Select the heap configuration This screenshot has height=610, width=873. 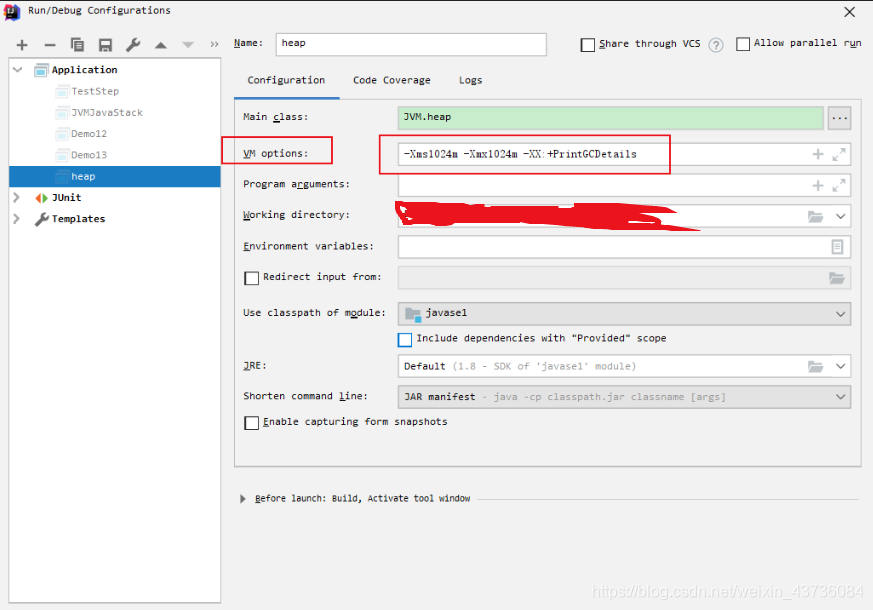point(115,176)
